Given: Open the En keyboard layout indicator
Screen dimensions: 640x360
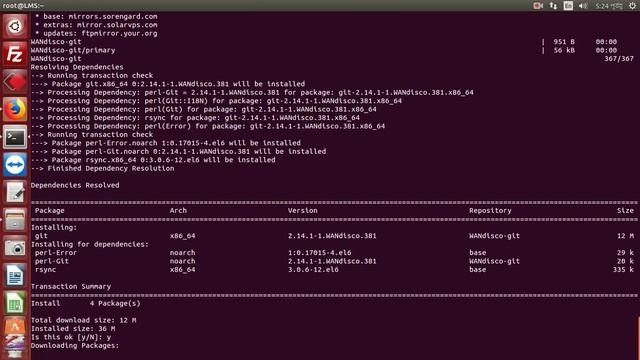Looking at the screenshot, I should click(568, 6).
